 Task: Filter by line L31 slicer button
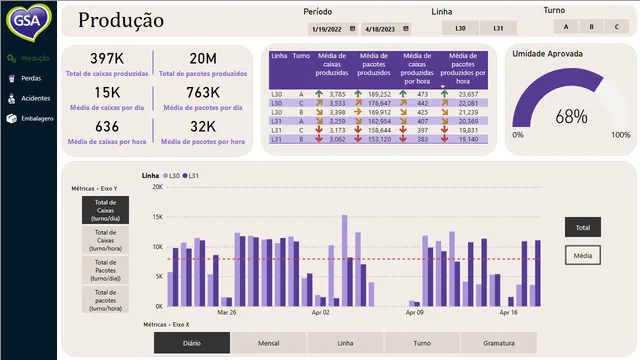click(498, 28)
